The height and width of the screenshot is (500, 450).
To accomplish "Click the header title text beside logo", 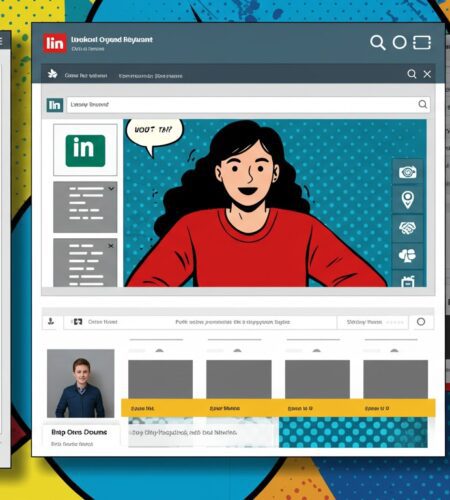I will (112, 40).
